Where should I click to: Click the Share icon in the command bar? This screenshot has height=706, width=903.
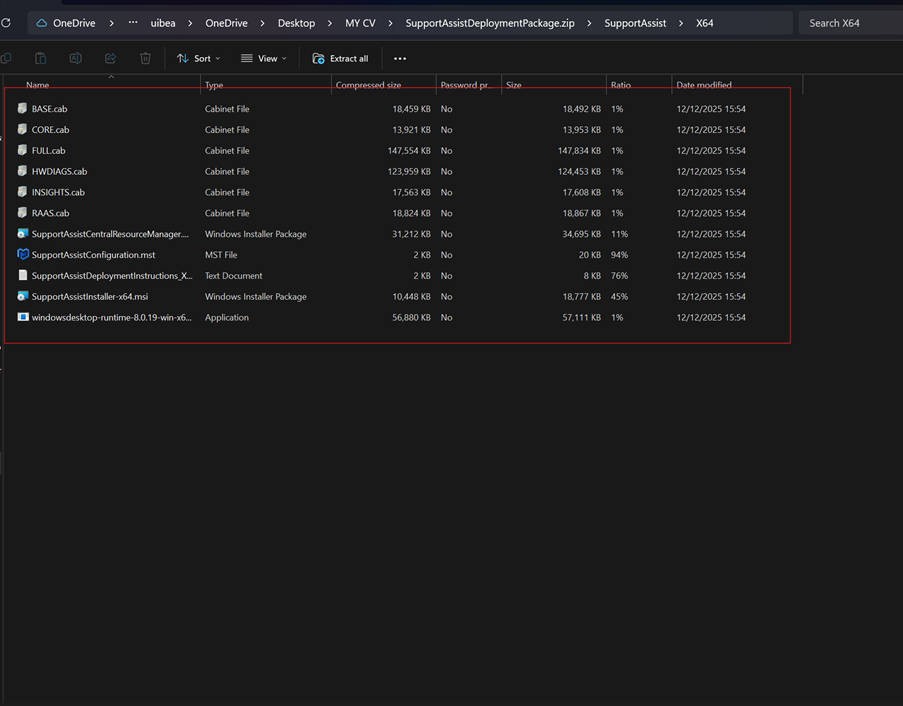(x=110, y=58)
